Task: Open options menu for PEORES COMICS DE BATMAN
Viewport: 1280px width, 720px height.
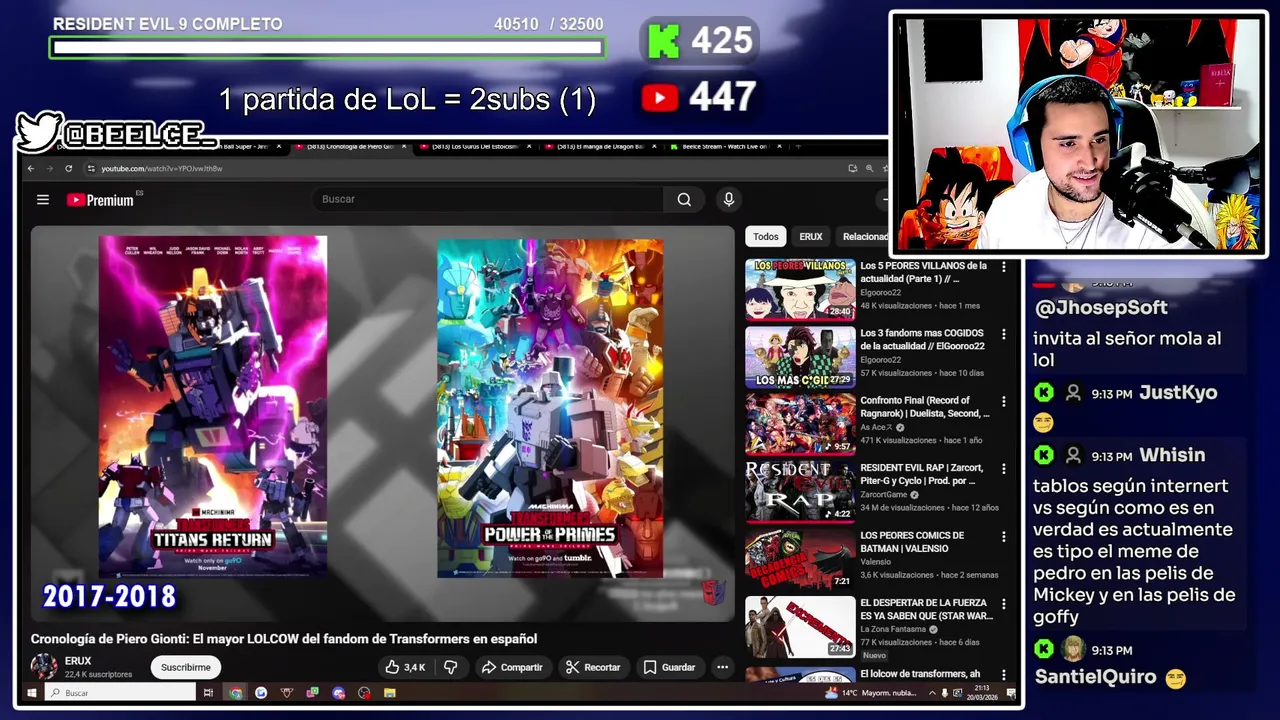Action: tap(1004, 537)
